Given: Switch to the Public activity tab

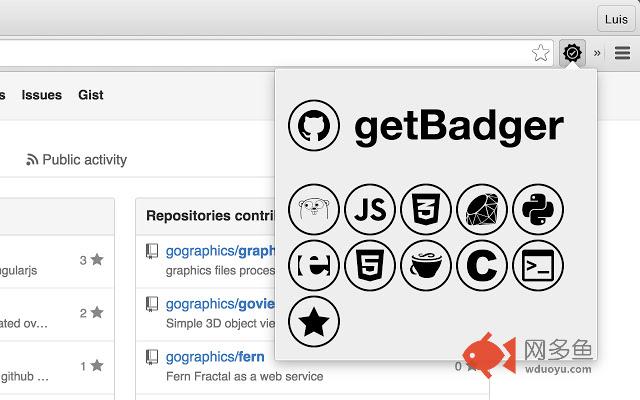Looking at the screenshot, I should click(x=77, y=159).
